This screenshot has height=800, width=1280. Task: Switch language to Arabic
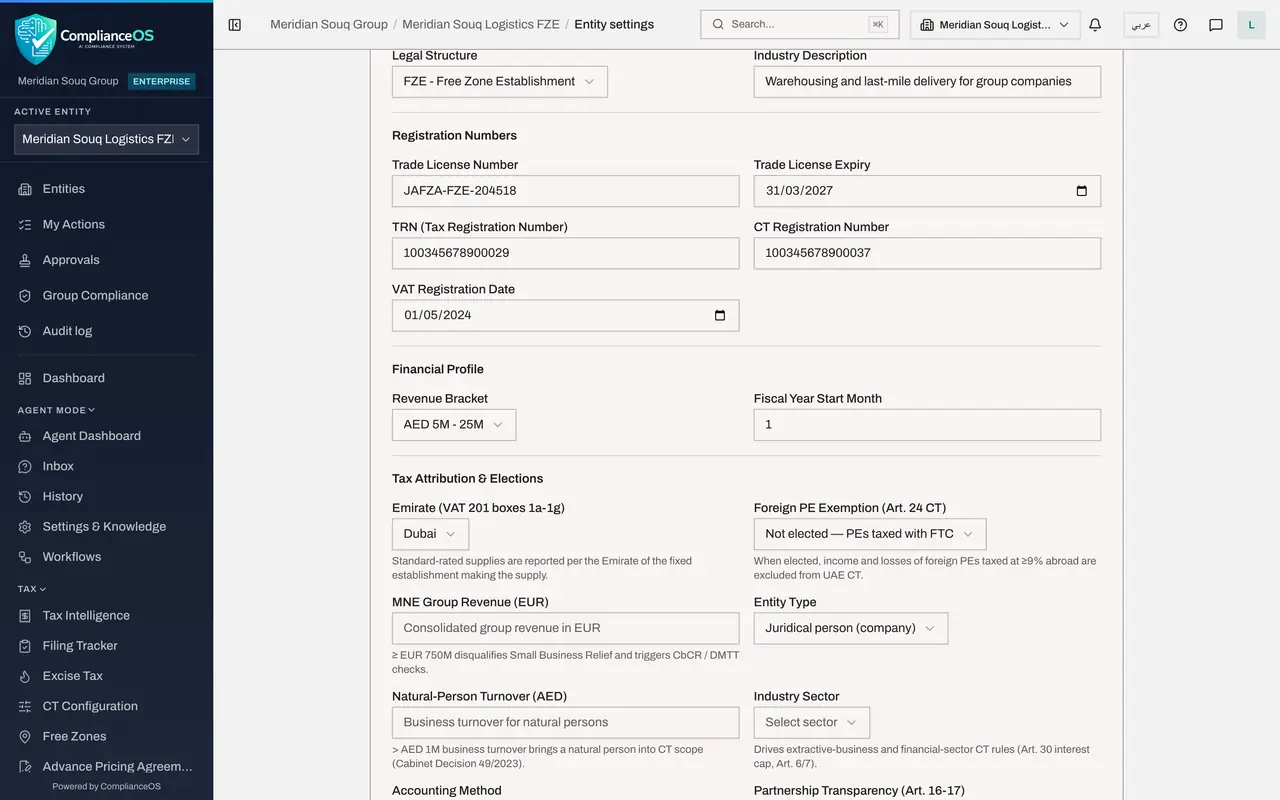[1141, 25]
